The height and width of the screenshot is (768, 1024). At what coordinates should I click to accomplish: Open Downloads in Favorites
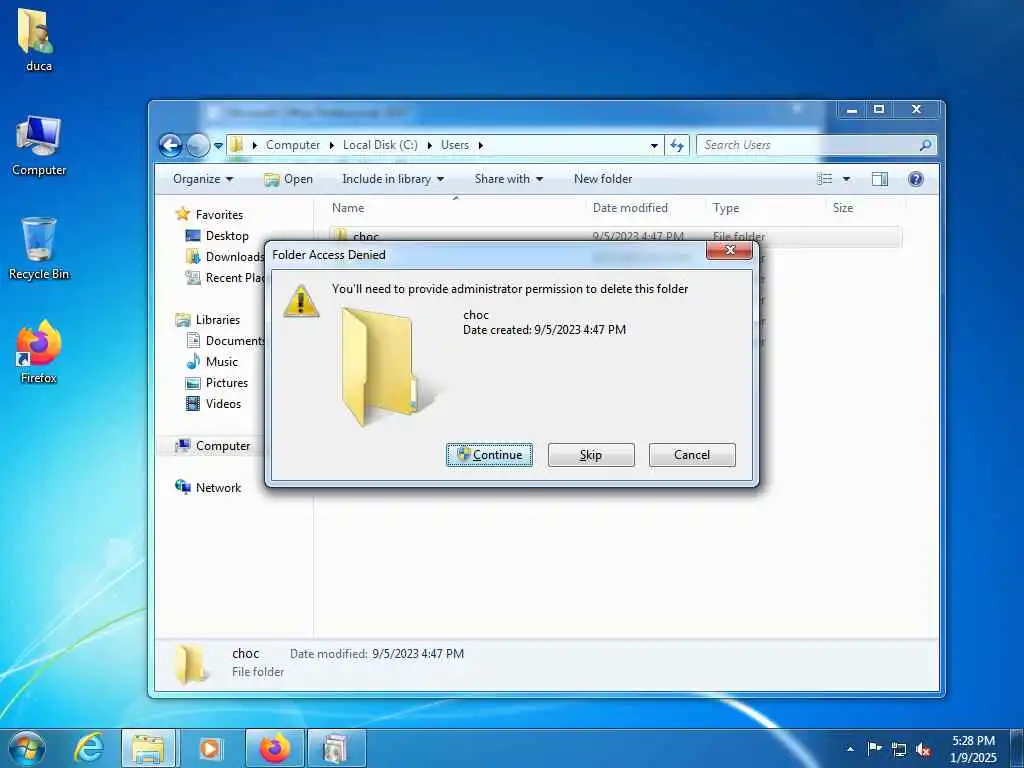pos(225,257)
